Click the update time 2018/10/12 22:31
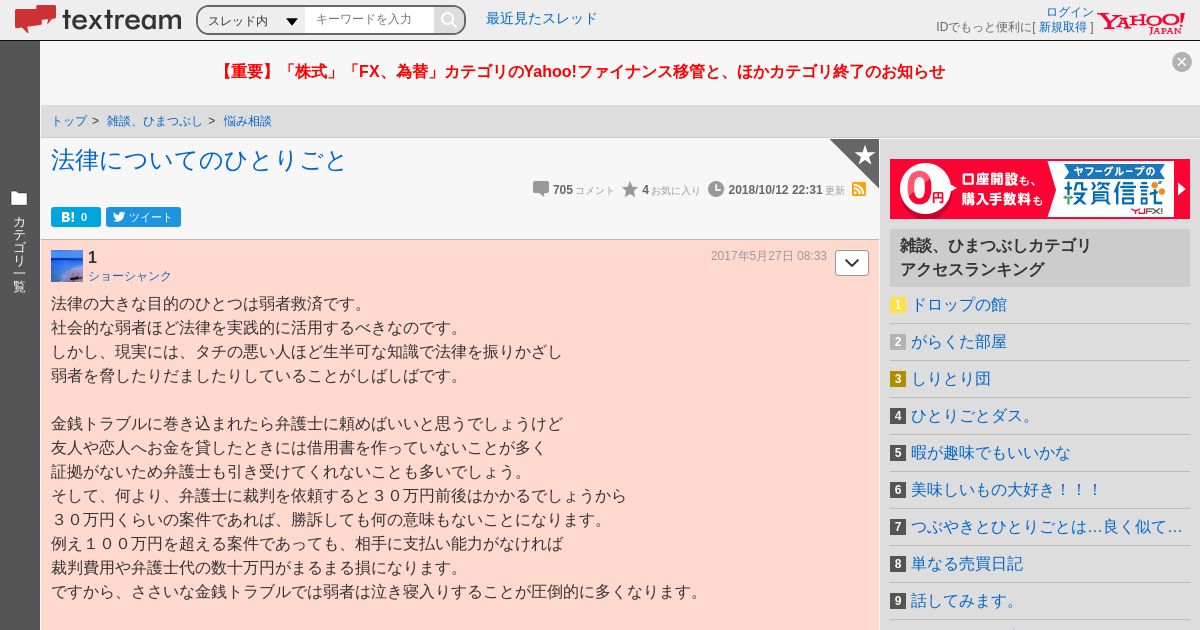This screenshot has width=1200, height=630. pyautogui.click(x=775, y=190)
